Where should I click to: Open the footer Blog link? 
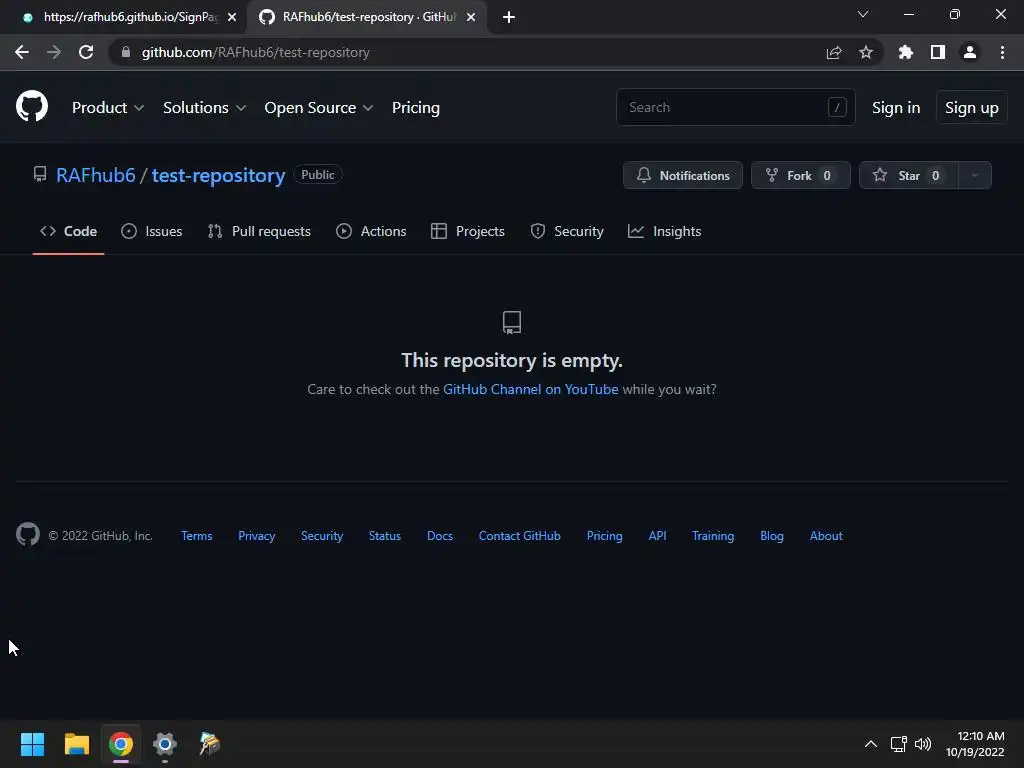(771, 536)
